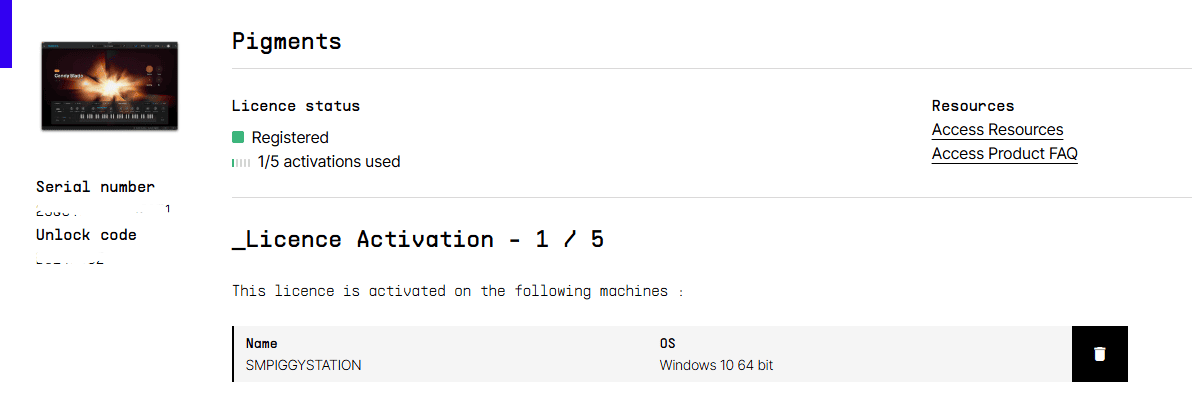Click the Resources heading
The height and width of the screenshot is (402, 1192).
click(x=973, y=106)
